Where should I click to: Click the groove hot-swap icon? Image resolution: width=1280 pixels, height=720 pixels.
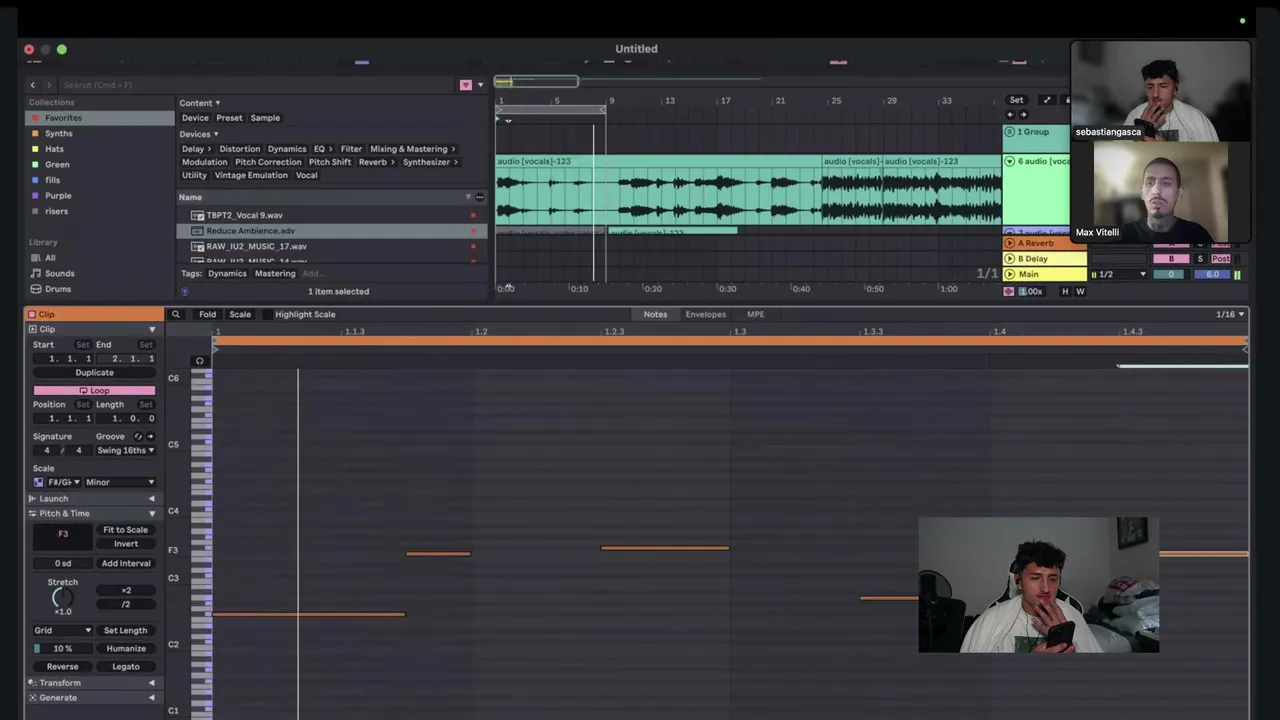(138, 436)
